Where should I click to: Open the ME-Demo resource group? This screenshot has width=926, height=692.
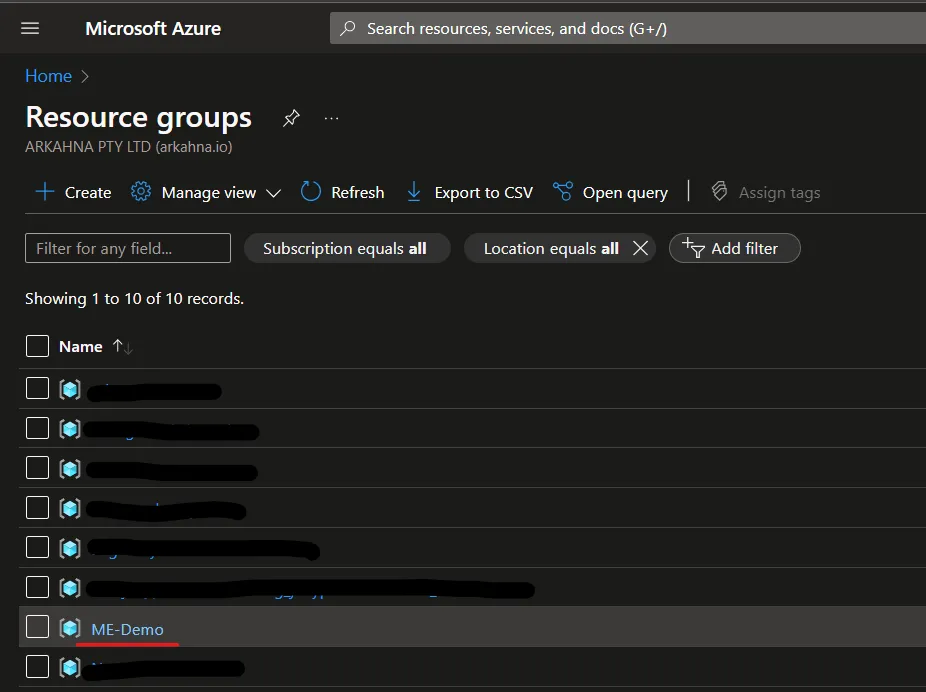[128, 629]
